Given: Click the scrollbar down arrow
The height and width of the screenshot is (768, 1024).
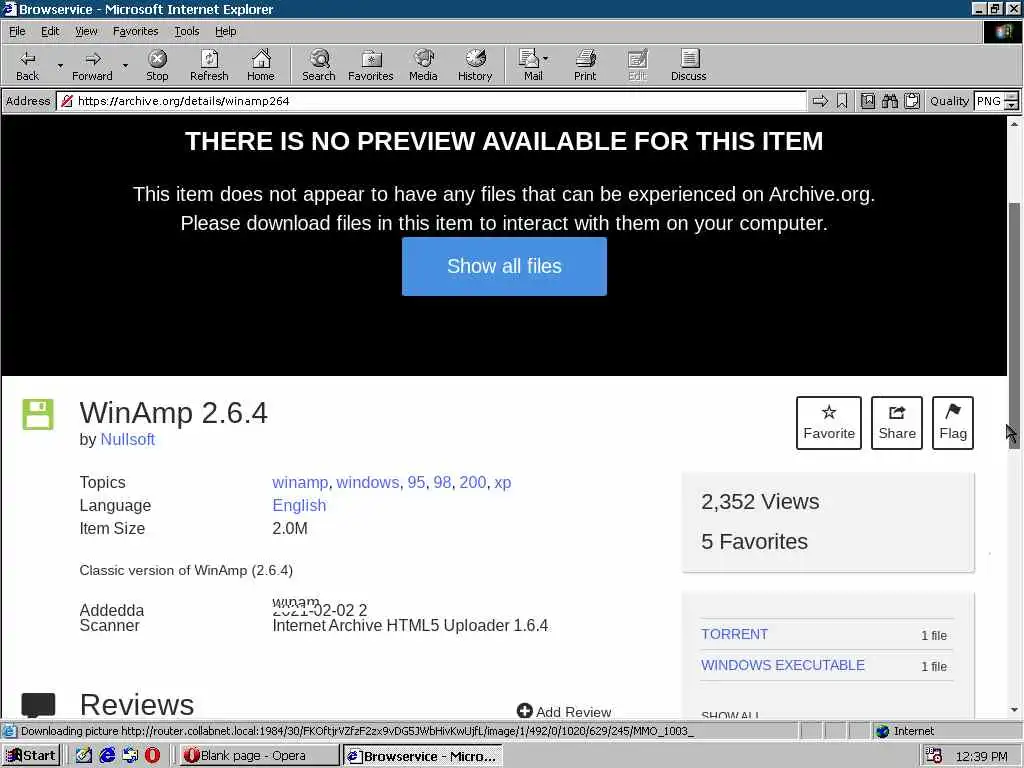Looking at the screenshot, I should tap(1014, 710).
